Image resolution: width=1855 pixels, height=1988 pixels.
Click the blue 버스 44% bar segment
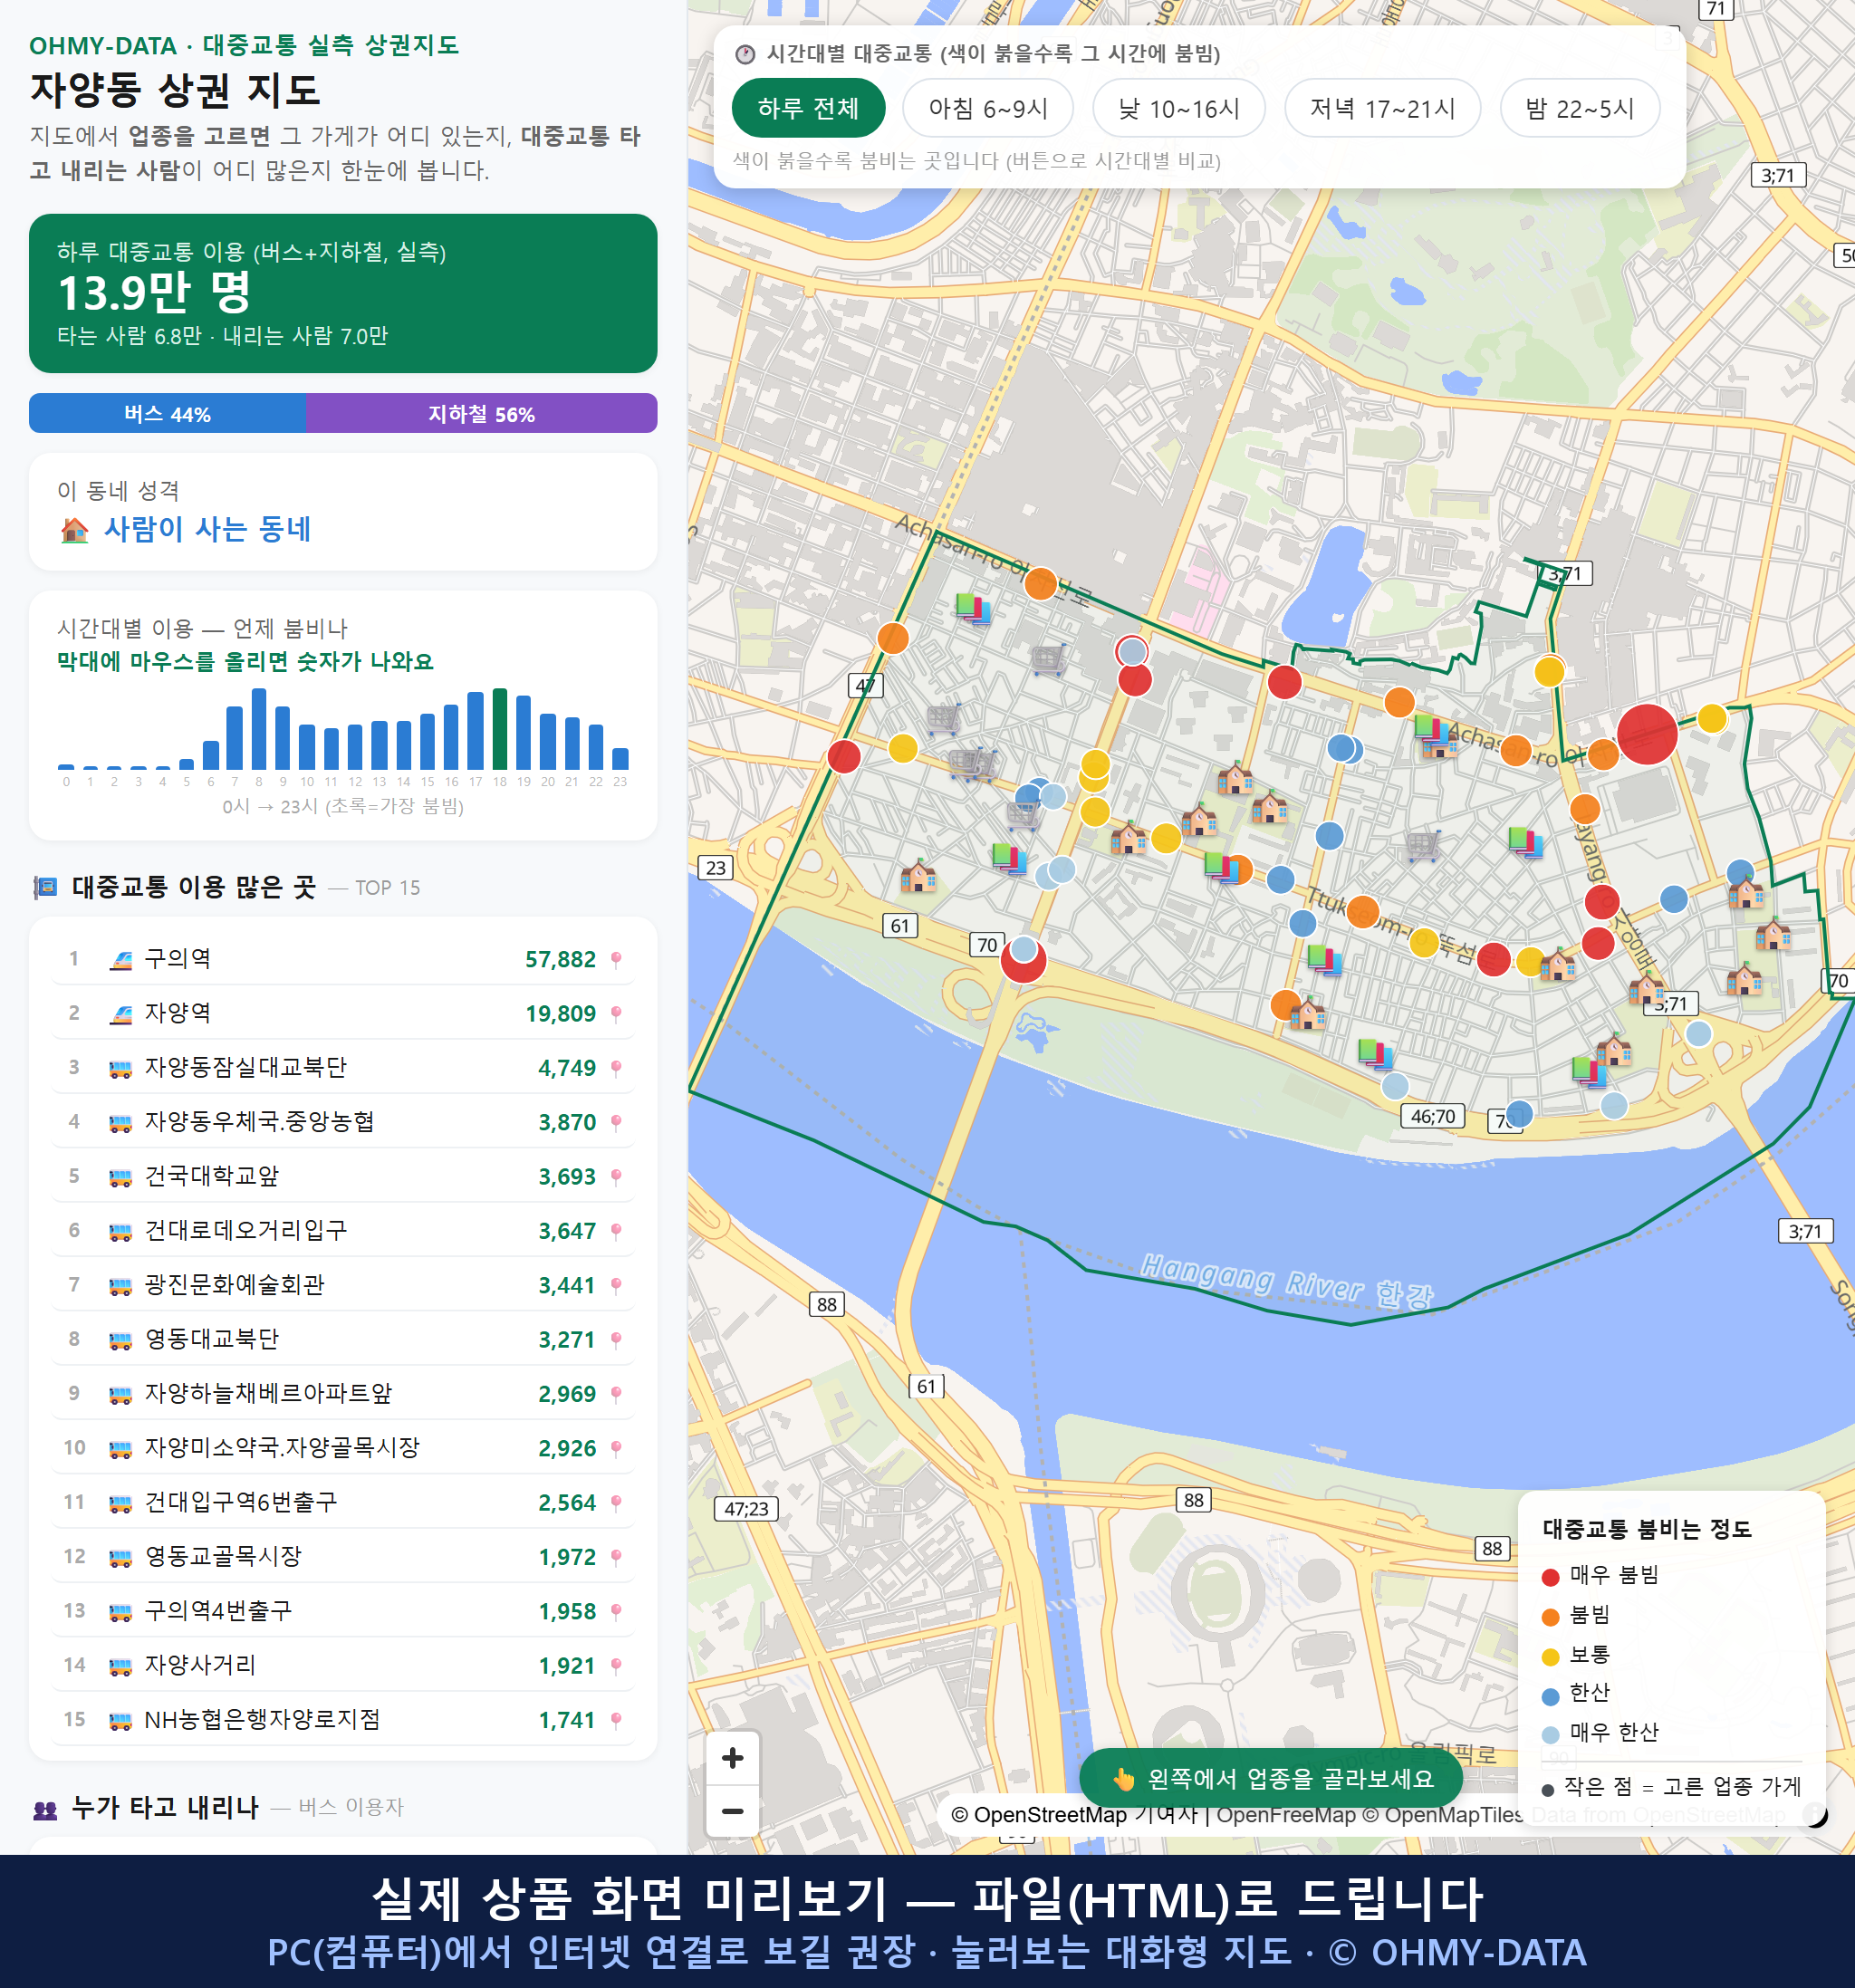point(167,413)
